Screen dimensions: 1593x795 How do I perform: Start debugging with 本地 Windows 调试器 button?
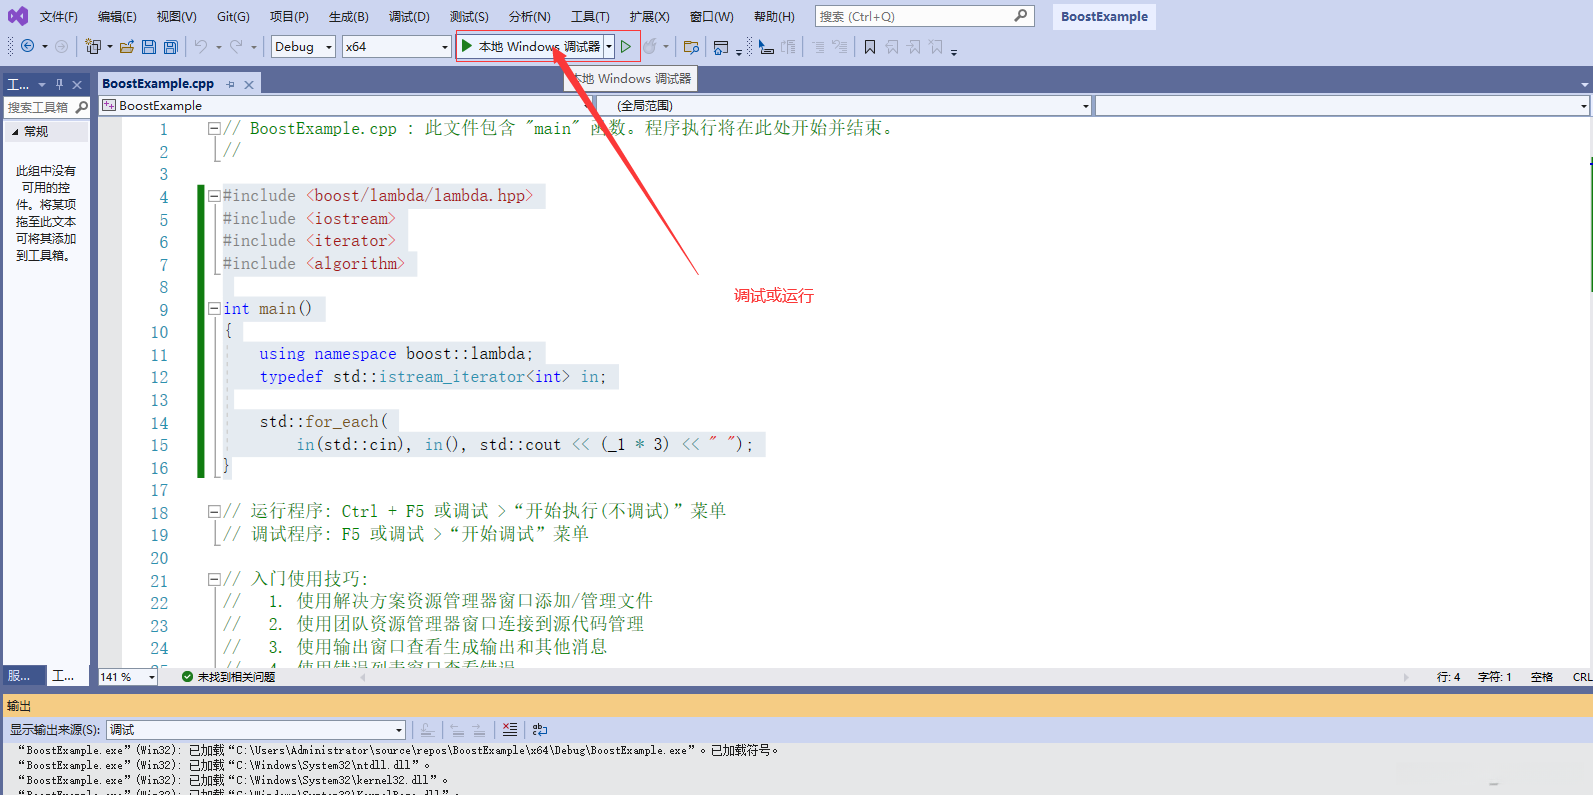[530, 46]
